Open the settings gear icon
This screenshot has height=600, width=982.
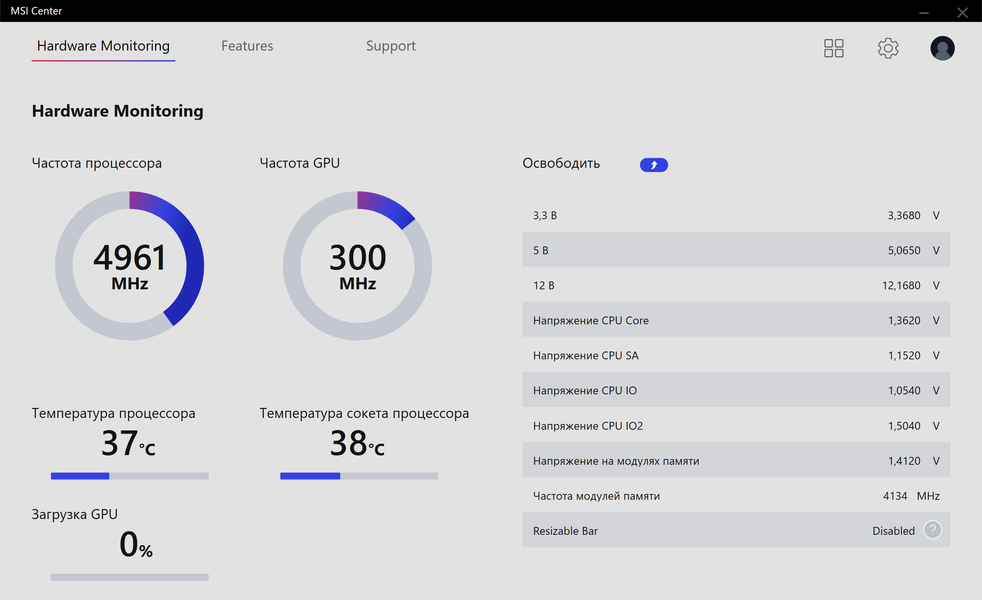(x=888, y=48)
